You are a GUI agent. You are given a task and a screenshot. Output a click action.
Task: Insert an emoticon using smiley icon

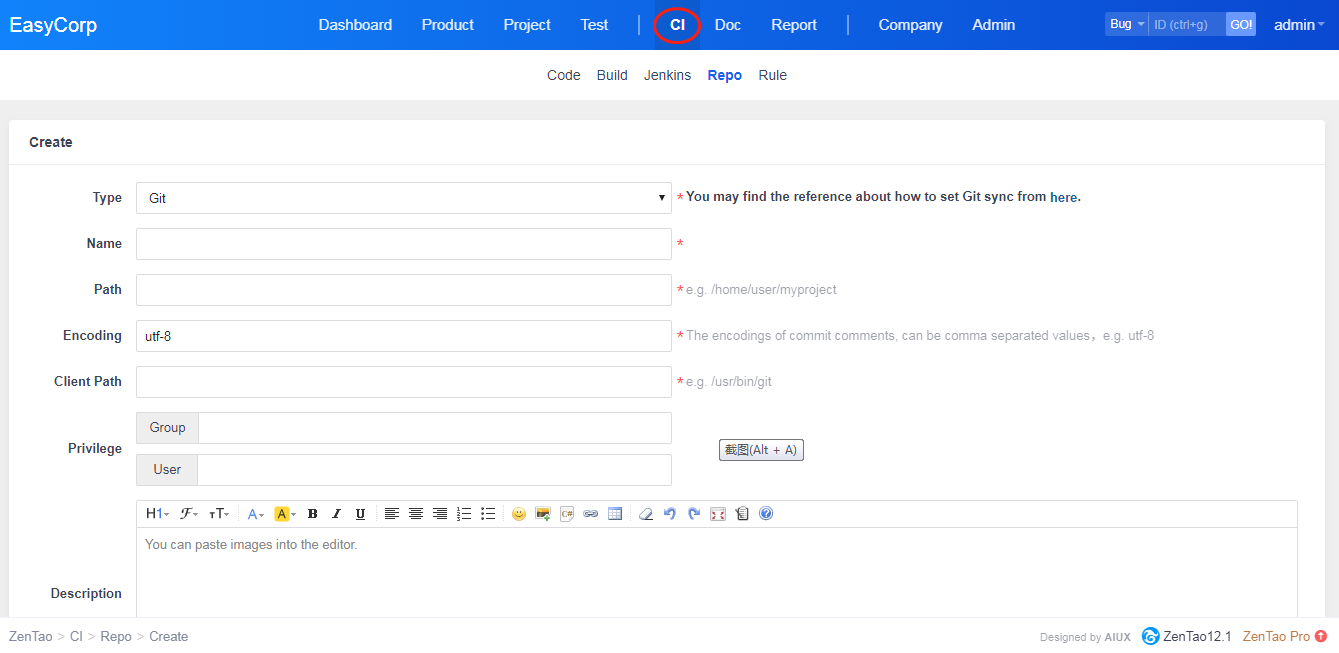518,514
